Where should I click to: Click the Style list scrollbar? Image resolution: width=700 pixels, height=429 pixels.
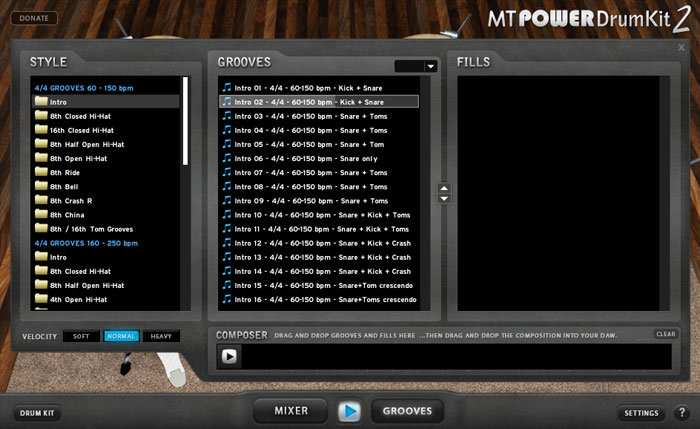click(185, 121)
